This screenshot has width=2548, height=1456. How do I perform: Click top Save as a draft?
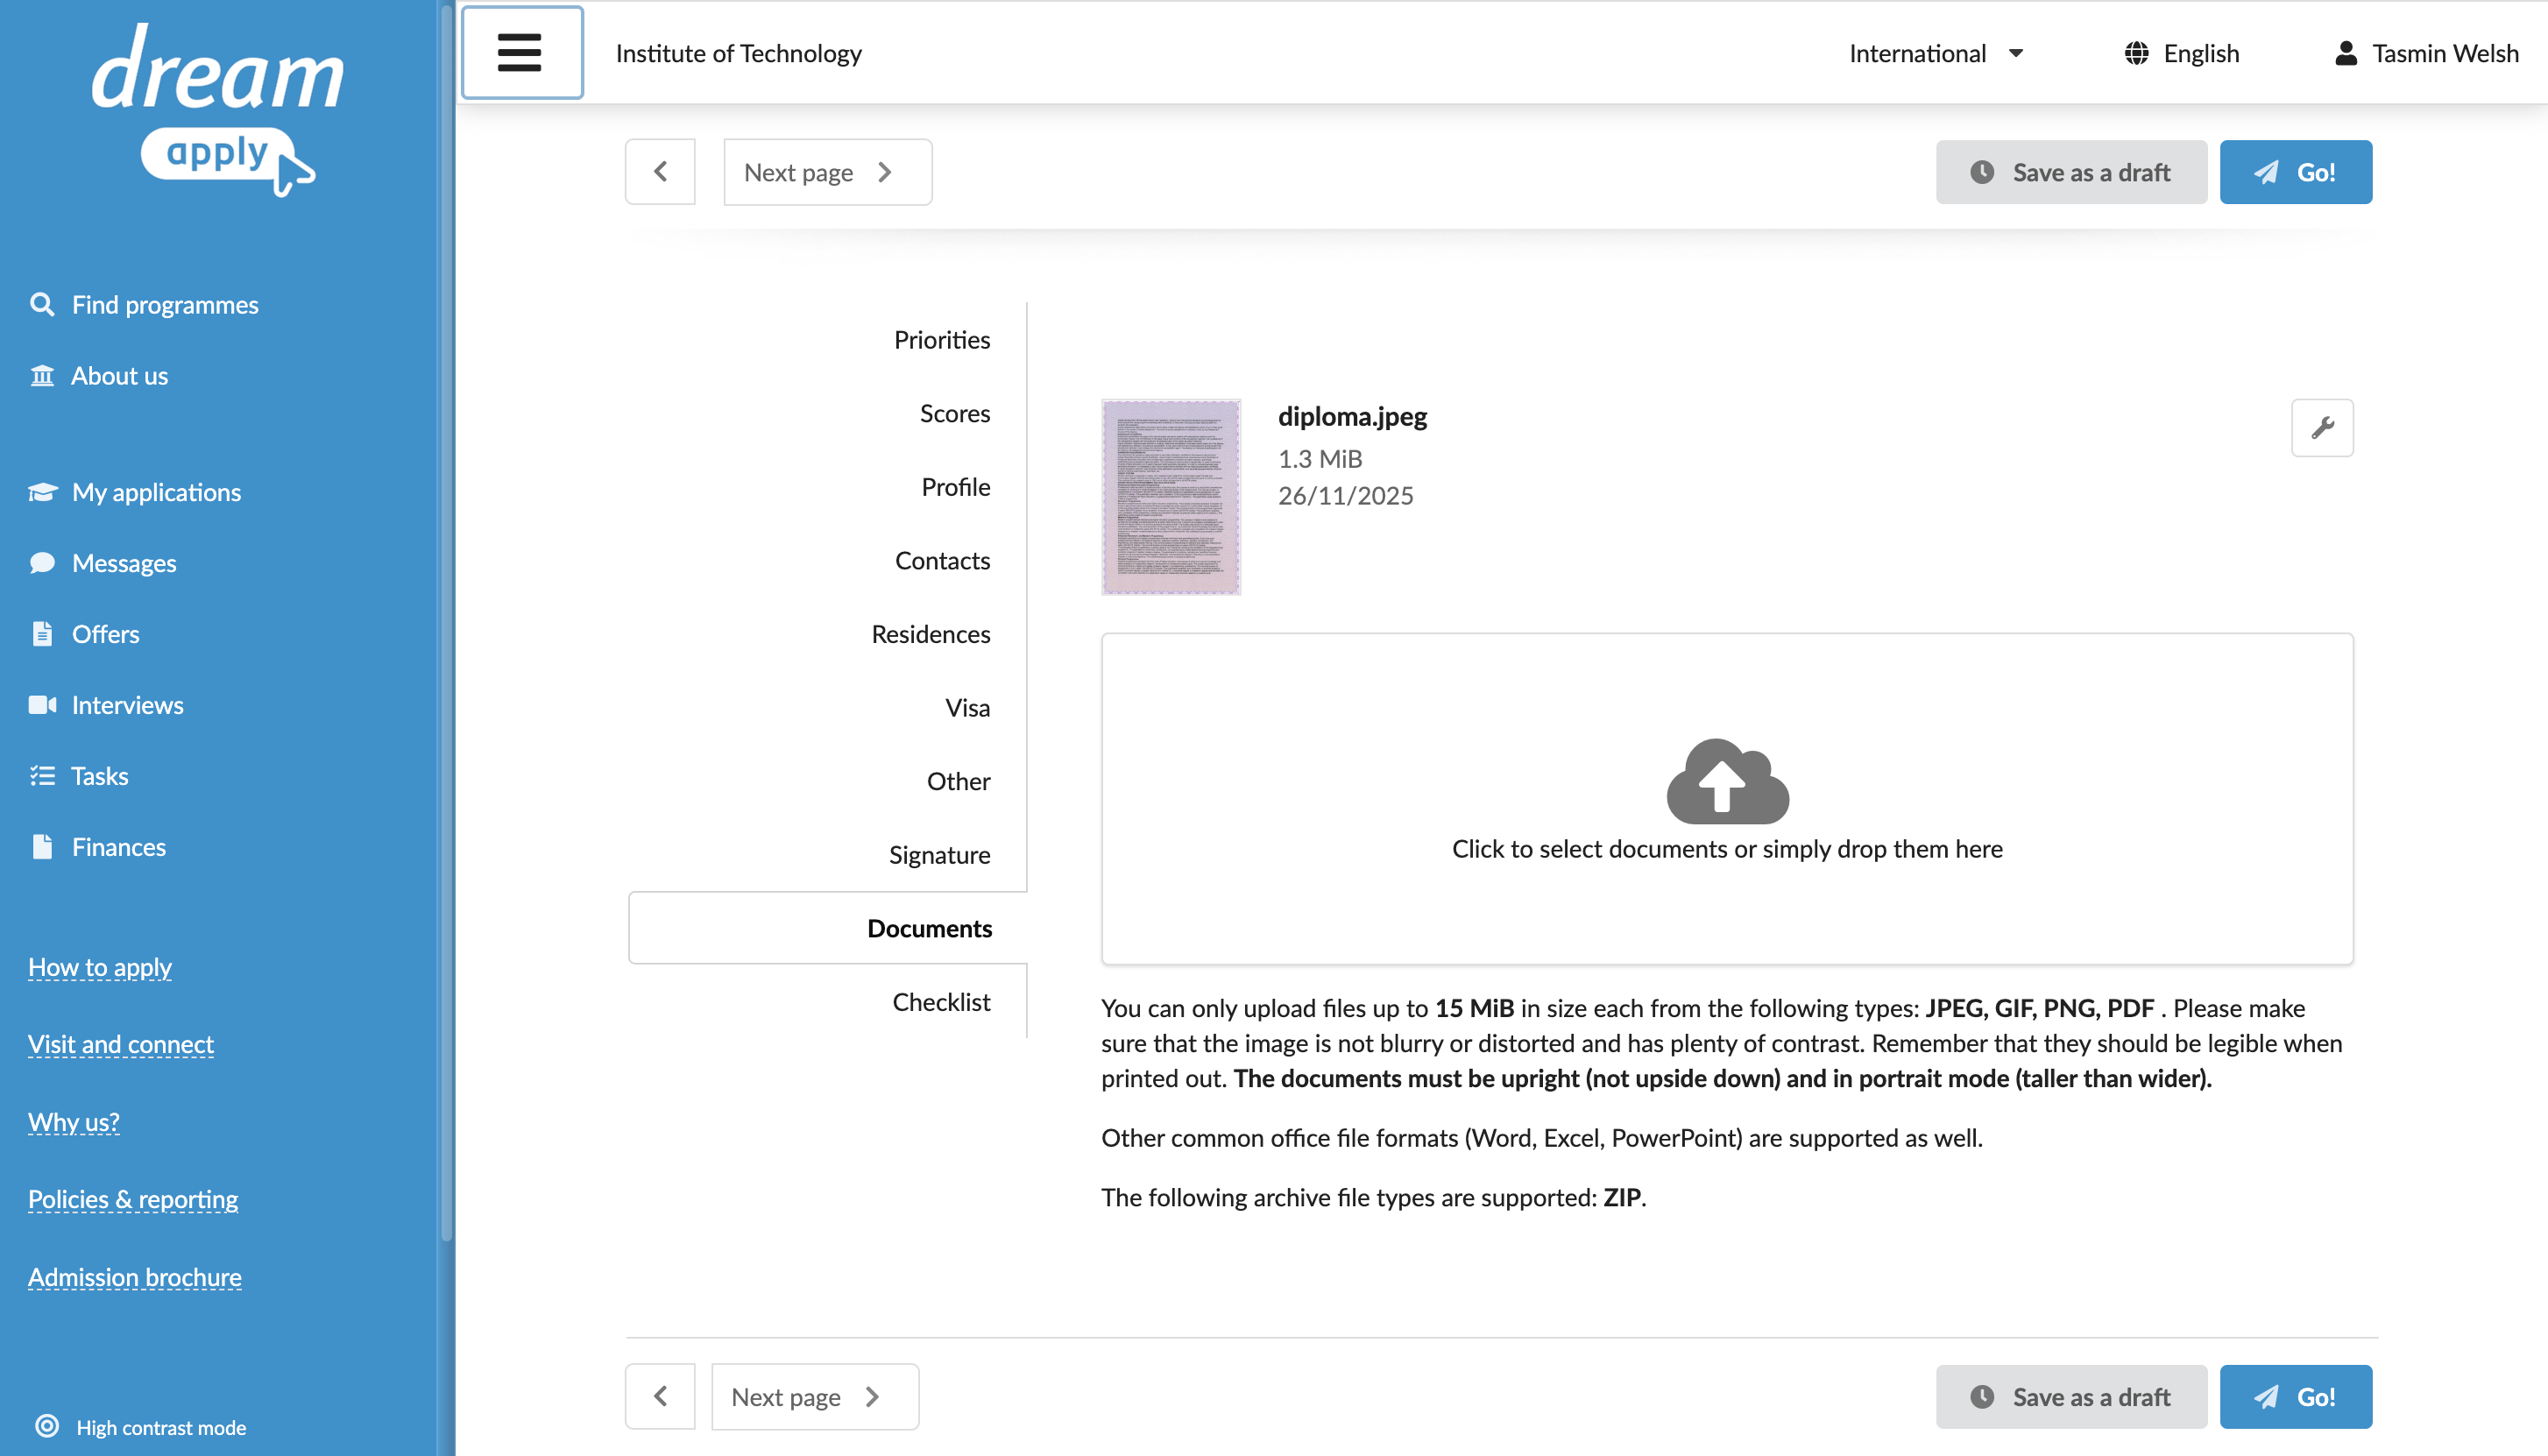pos(2071,172)
